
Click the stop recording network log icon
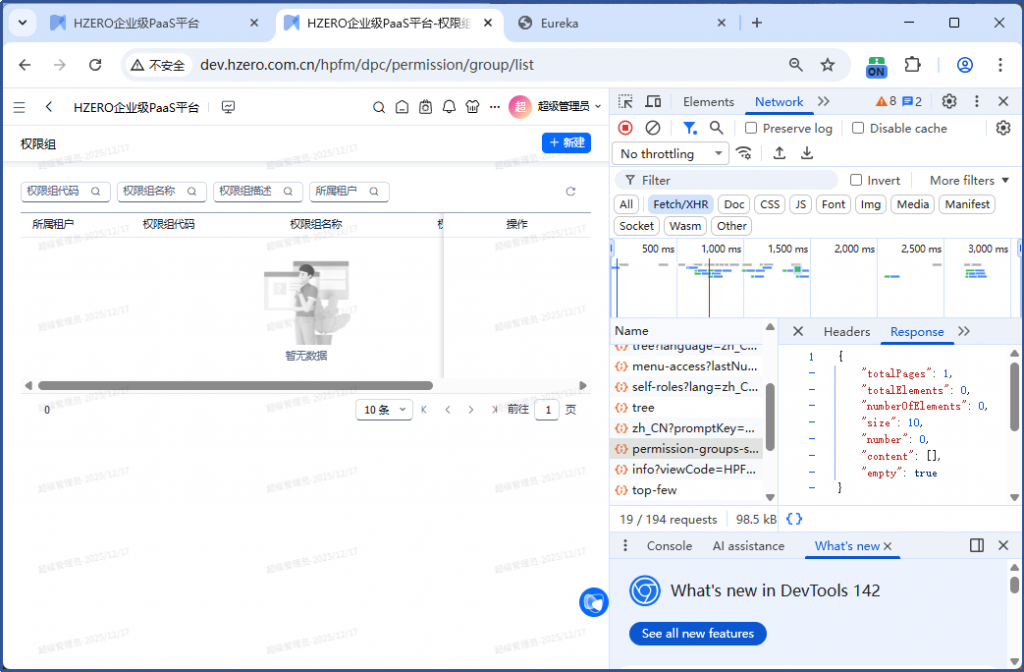pos(625,128)
